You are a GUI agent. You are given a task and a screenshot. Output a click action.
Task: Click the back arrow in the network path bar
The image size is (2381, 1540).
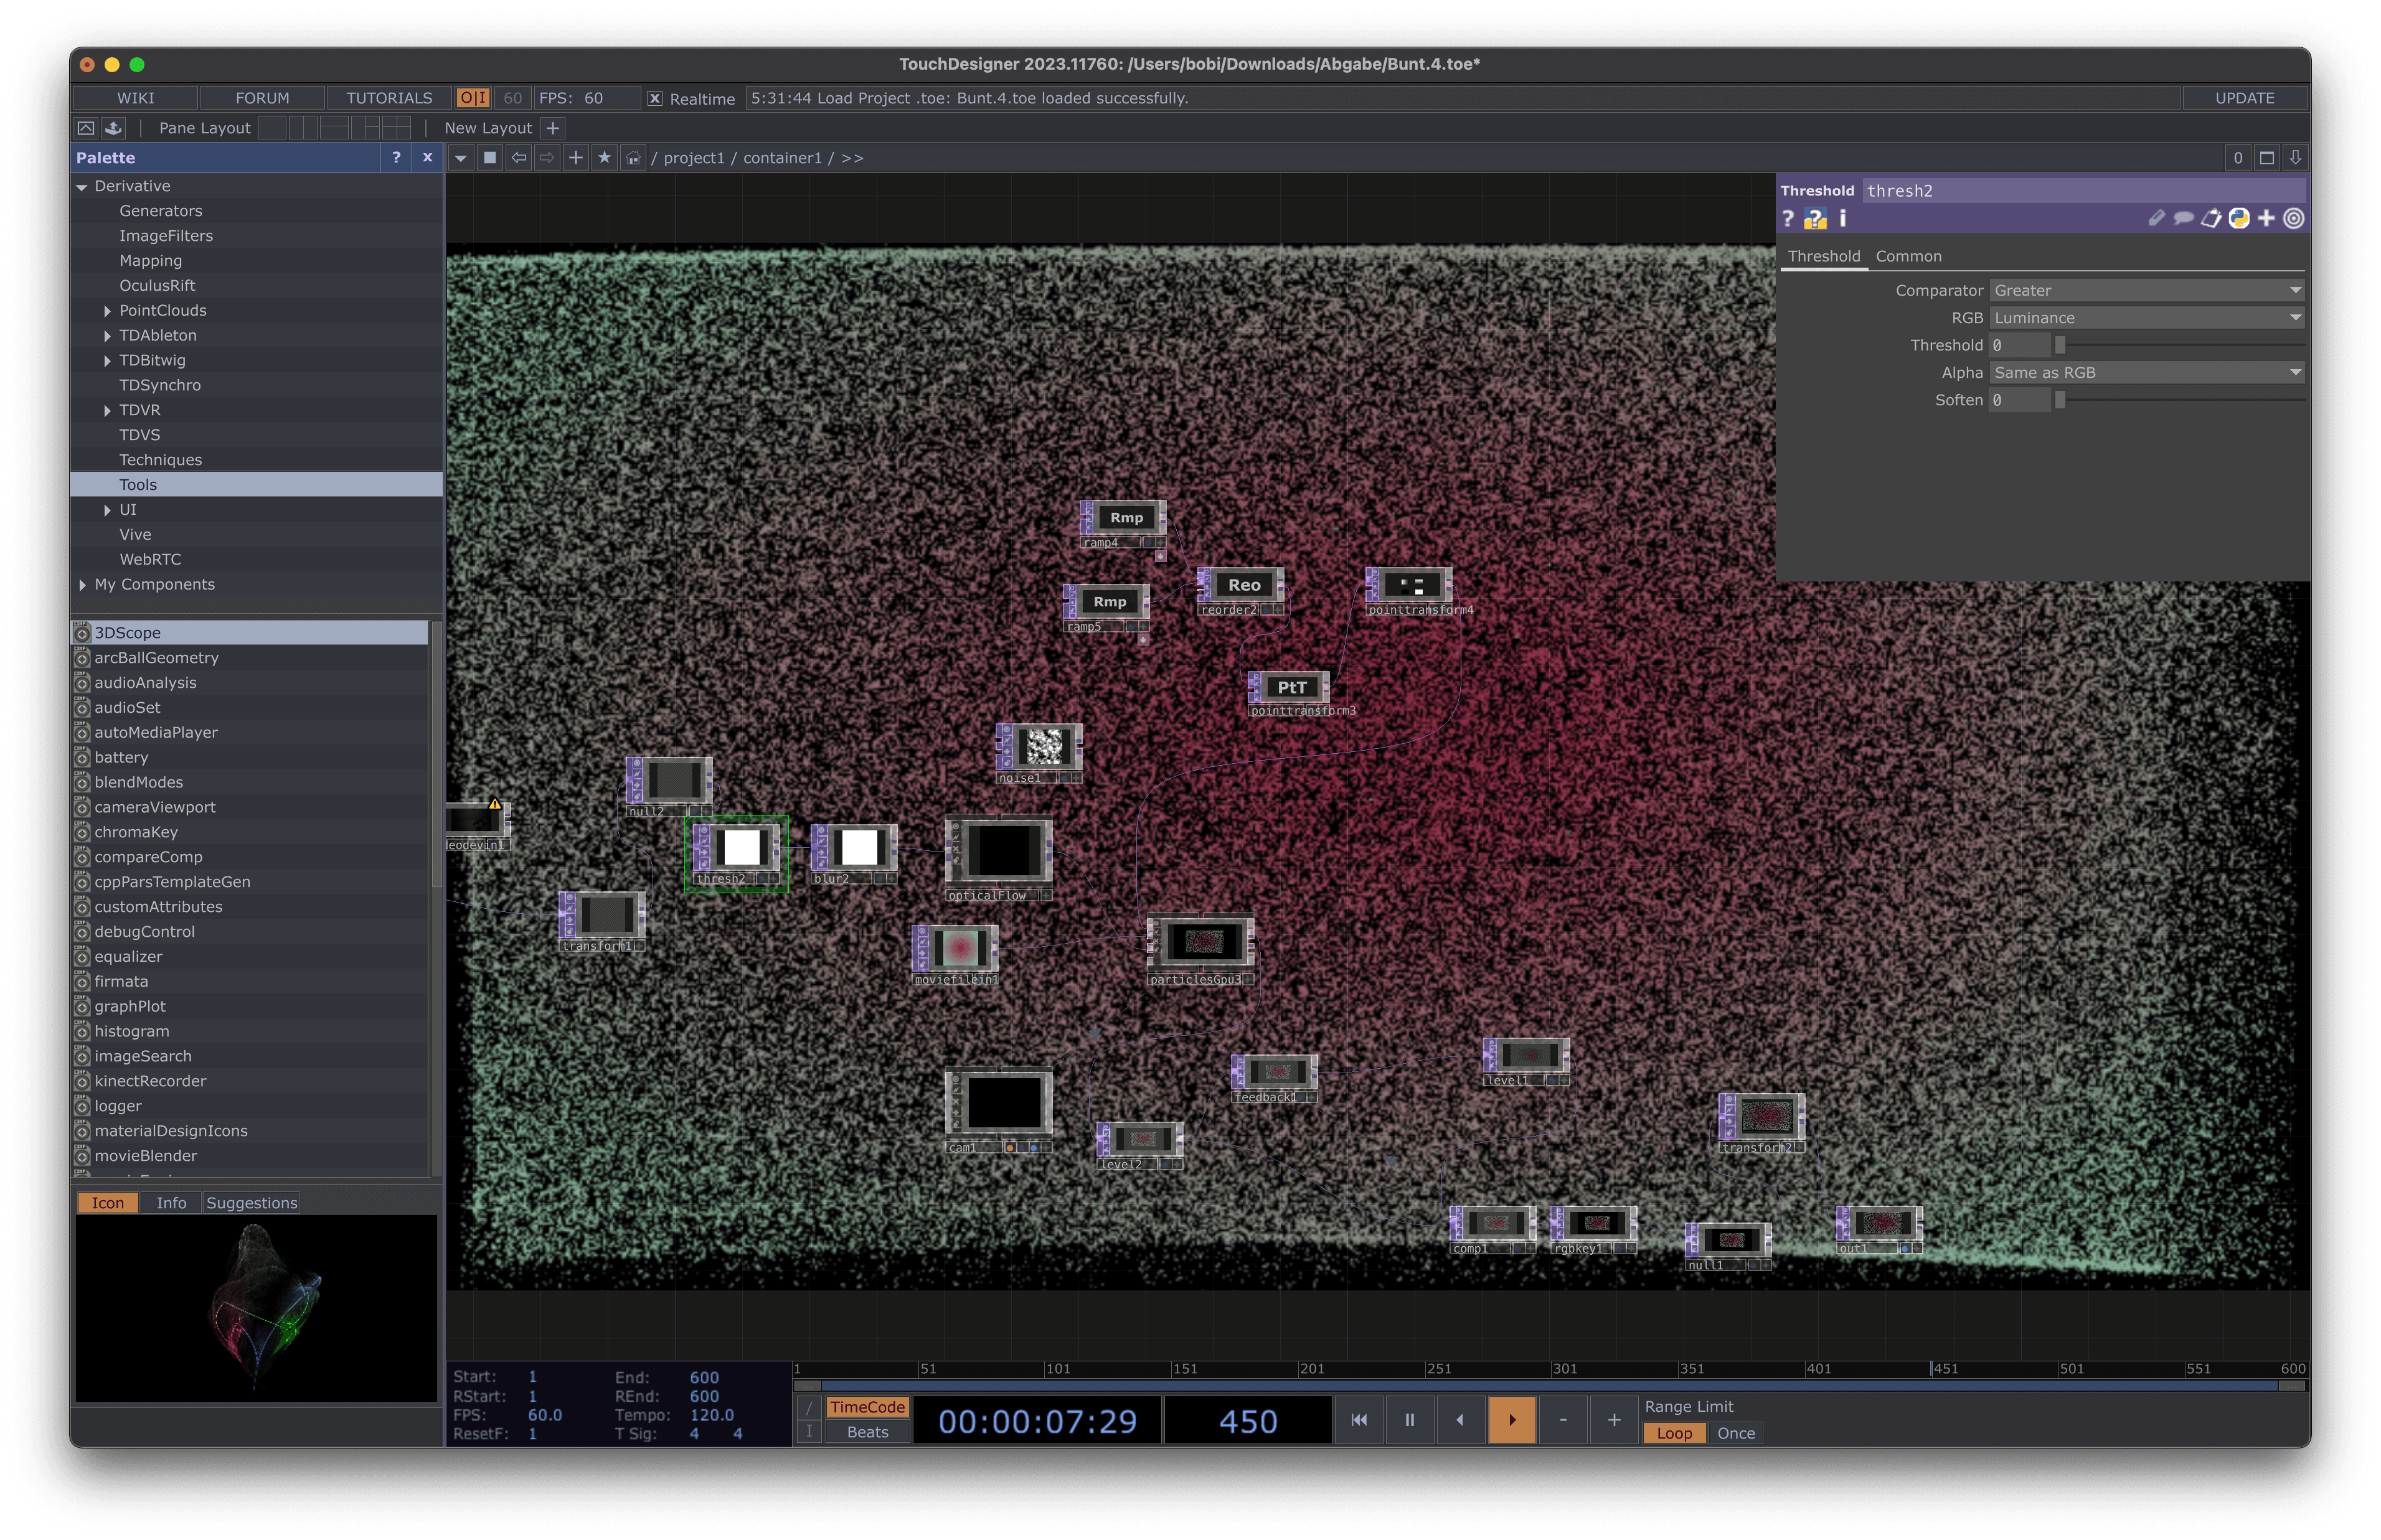coord(518,158)
